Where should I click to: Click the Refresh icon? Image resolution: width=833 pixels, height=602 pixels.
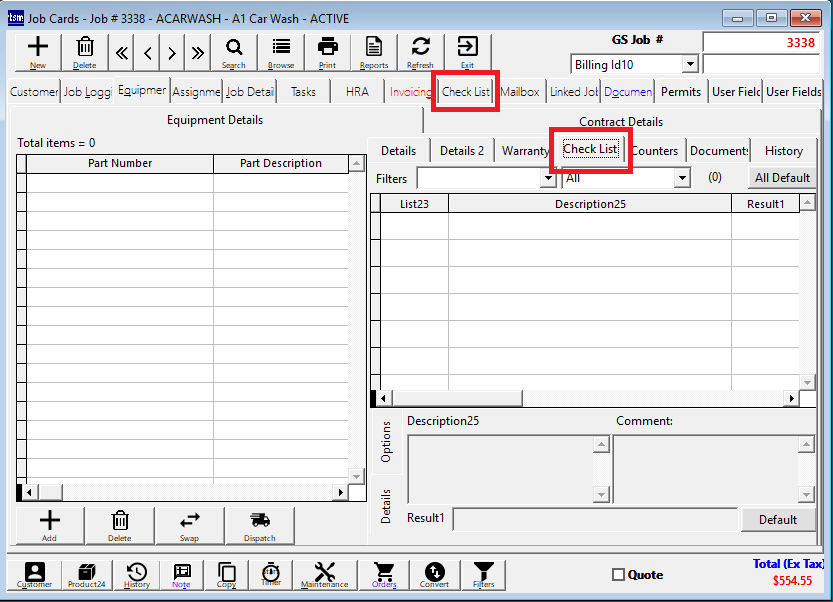tap(420, 51)
